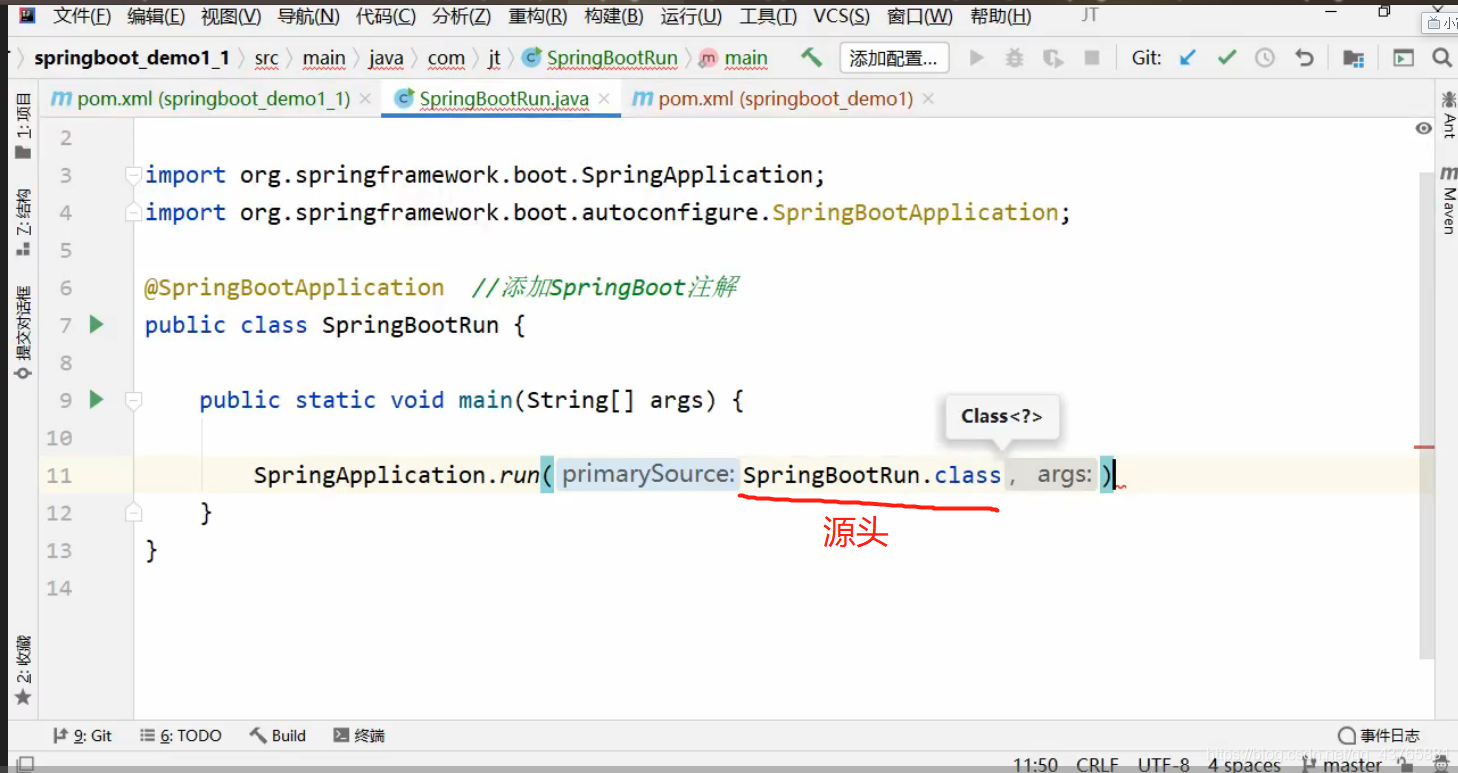Click the green hammer Build Project icon
Screen dimensions: 1458x773
pos(811,58)
